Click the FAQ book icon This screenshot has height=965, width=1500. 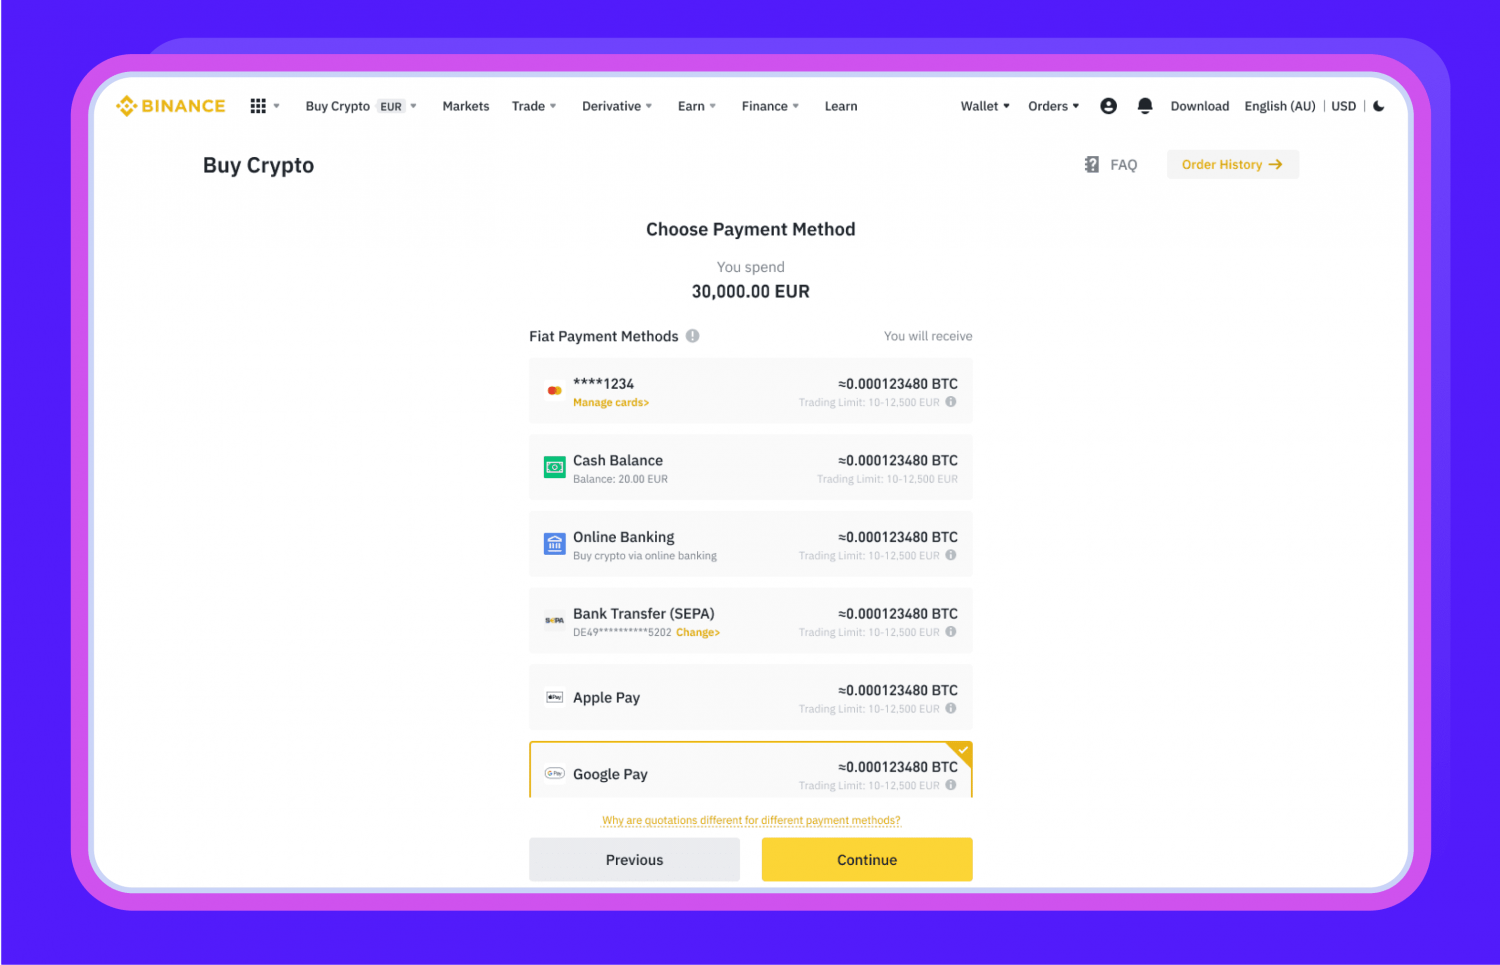1092,164
